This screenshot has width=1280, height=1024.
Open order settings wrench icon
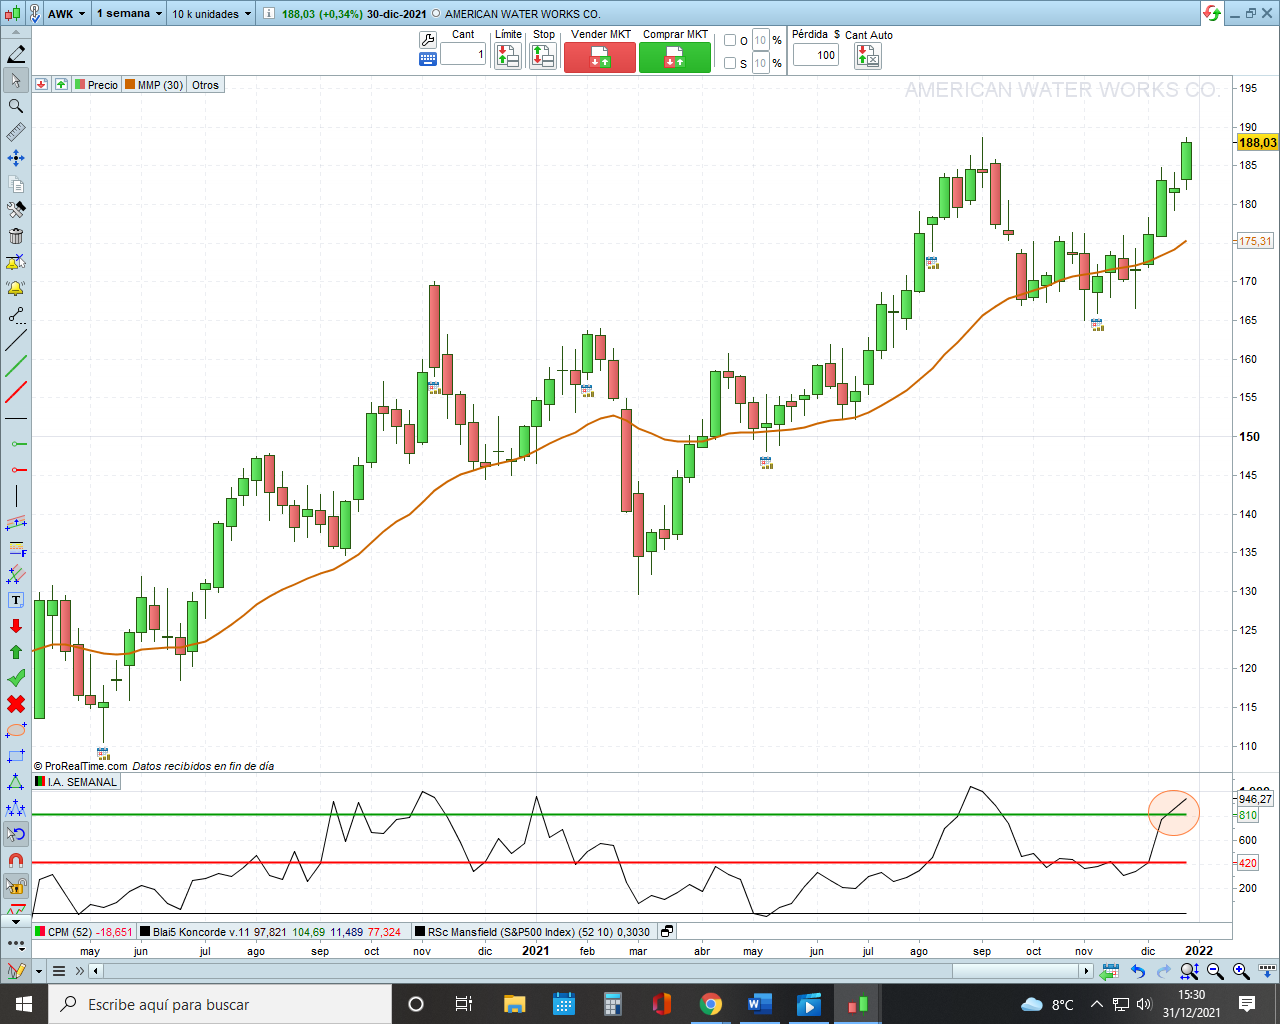(428, 40)
